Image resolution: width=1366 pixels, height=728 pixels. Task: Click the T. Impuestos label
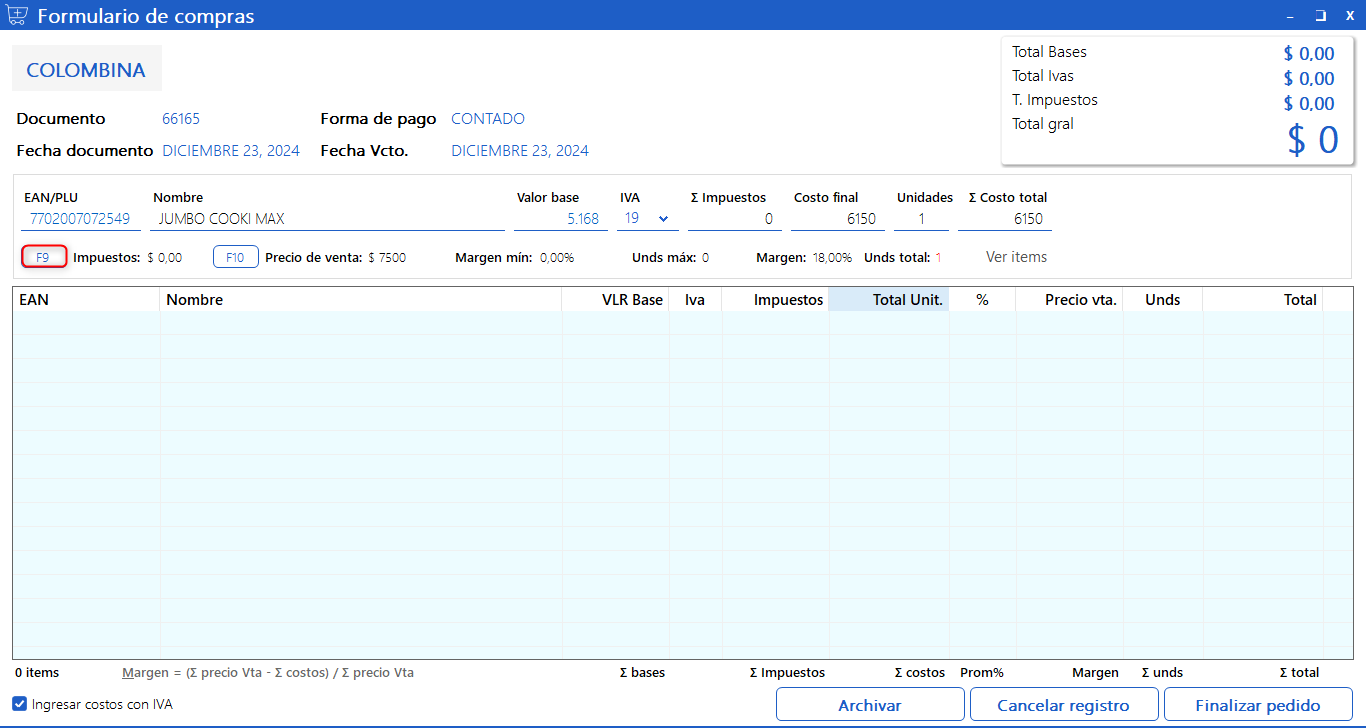(1055, 100)
